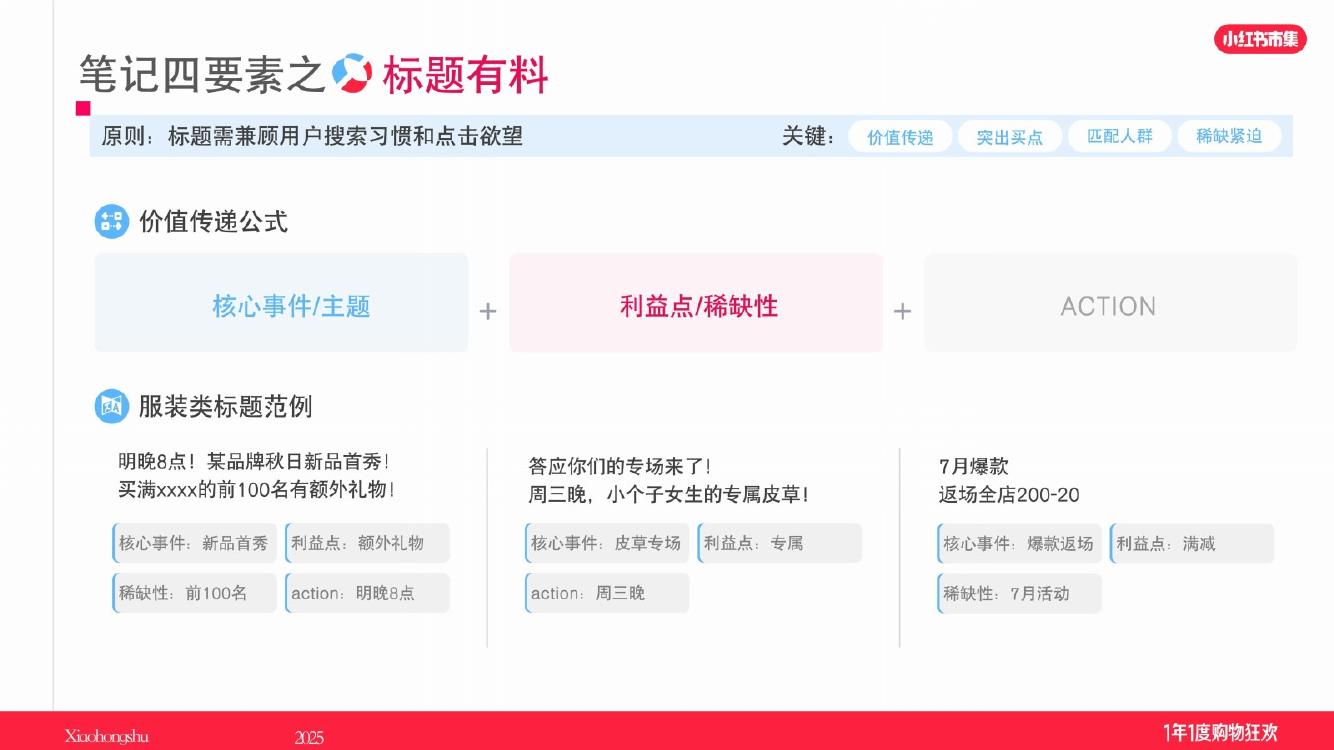Toggle the 突出买点 key tag

[x=1010, y=137]
